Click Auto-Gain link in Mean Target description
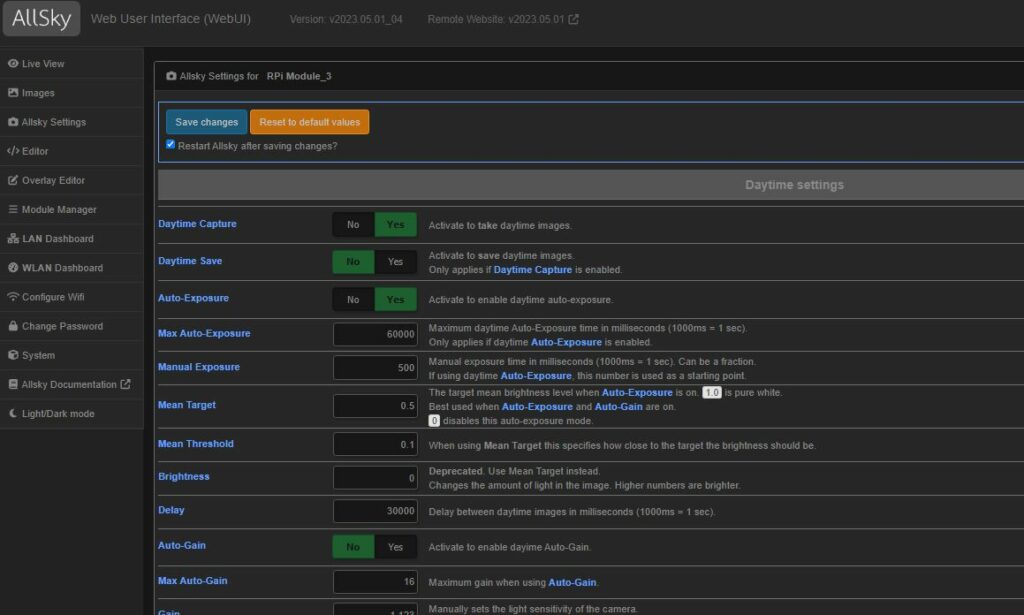The width and height of the screenshot is (1024, 615). coord(618,407)
